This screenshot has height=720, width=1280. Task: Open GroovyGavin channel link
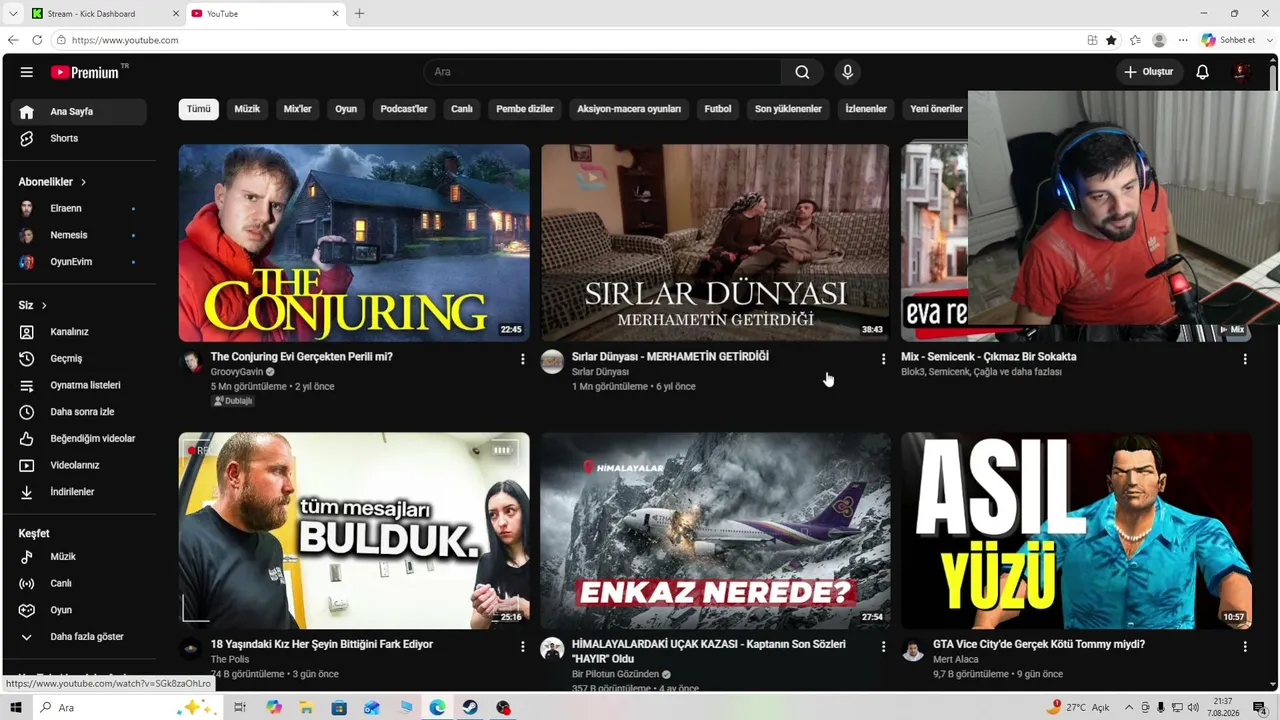[x=237, y=372]
